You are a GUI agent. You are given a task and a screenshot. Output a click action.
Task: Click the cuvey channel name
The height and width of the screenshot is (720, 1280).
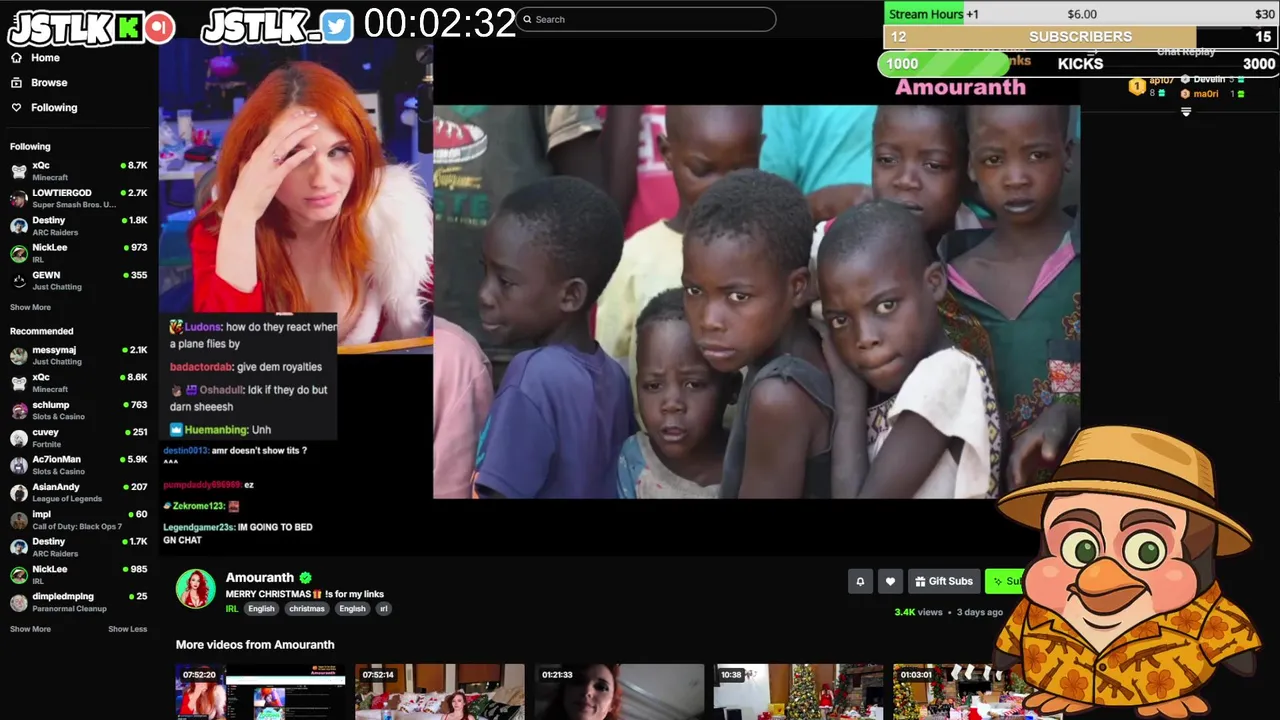45,432
